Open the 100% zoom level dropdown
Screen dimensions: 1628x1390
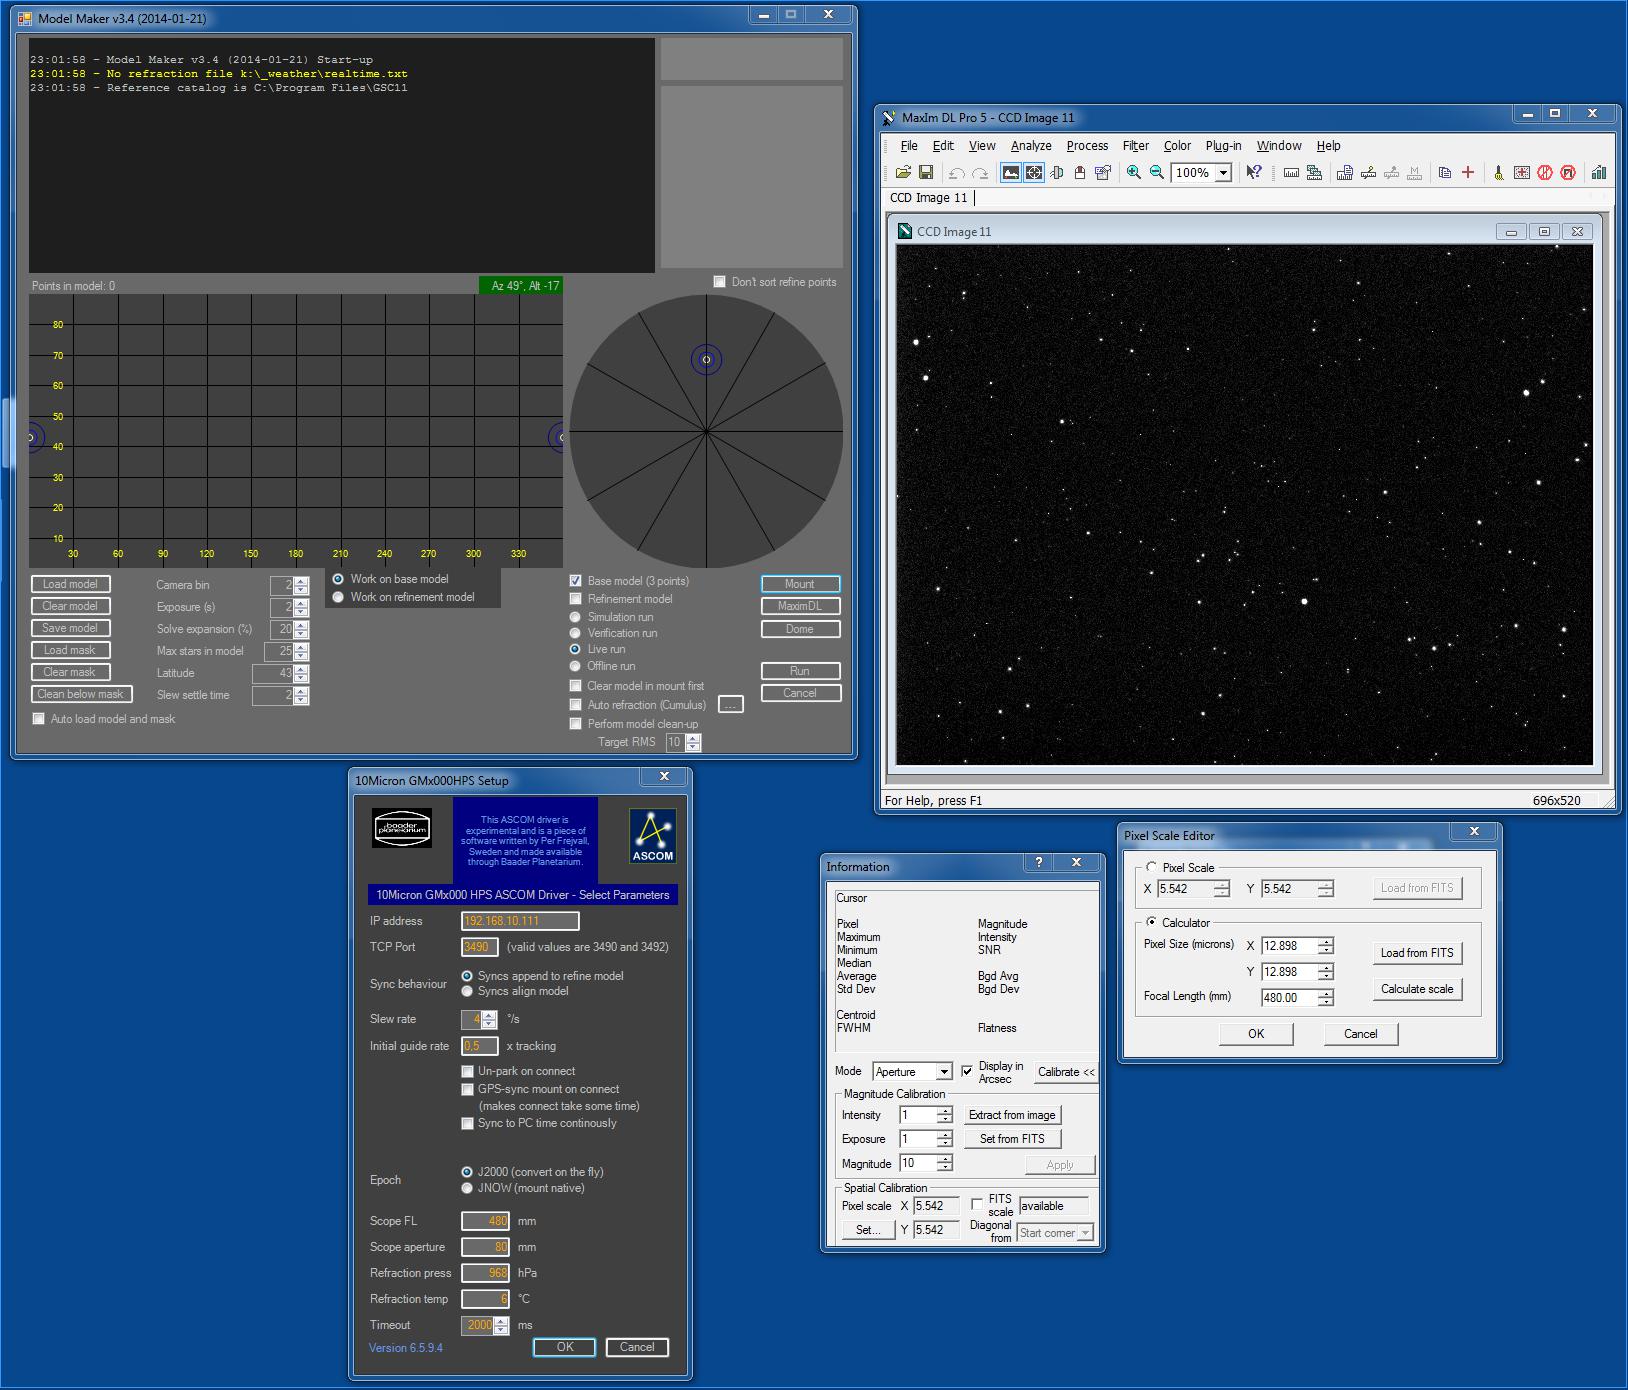point(1223,173)
